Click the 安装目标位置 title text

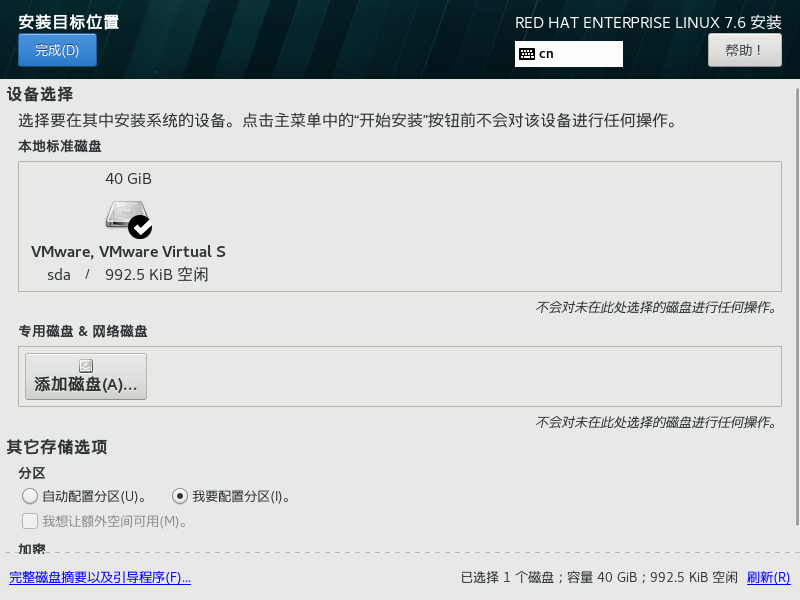69,22
